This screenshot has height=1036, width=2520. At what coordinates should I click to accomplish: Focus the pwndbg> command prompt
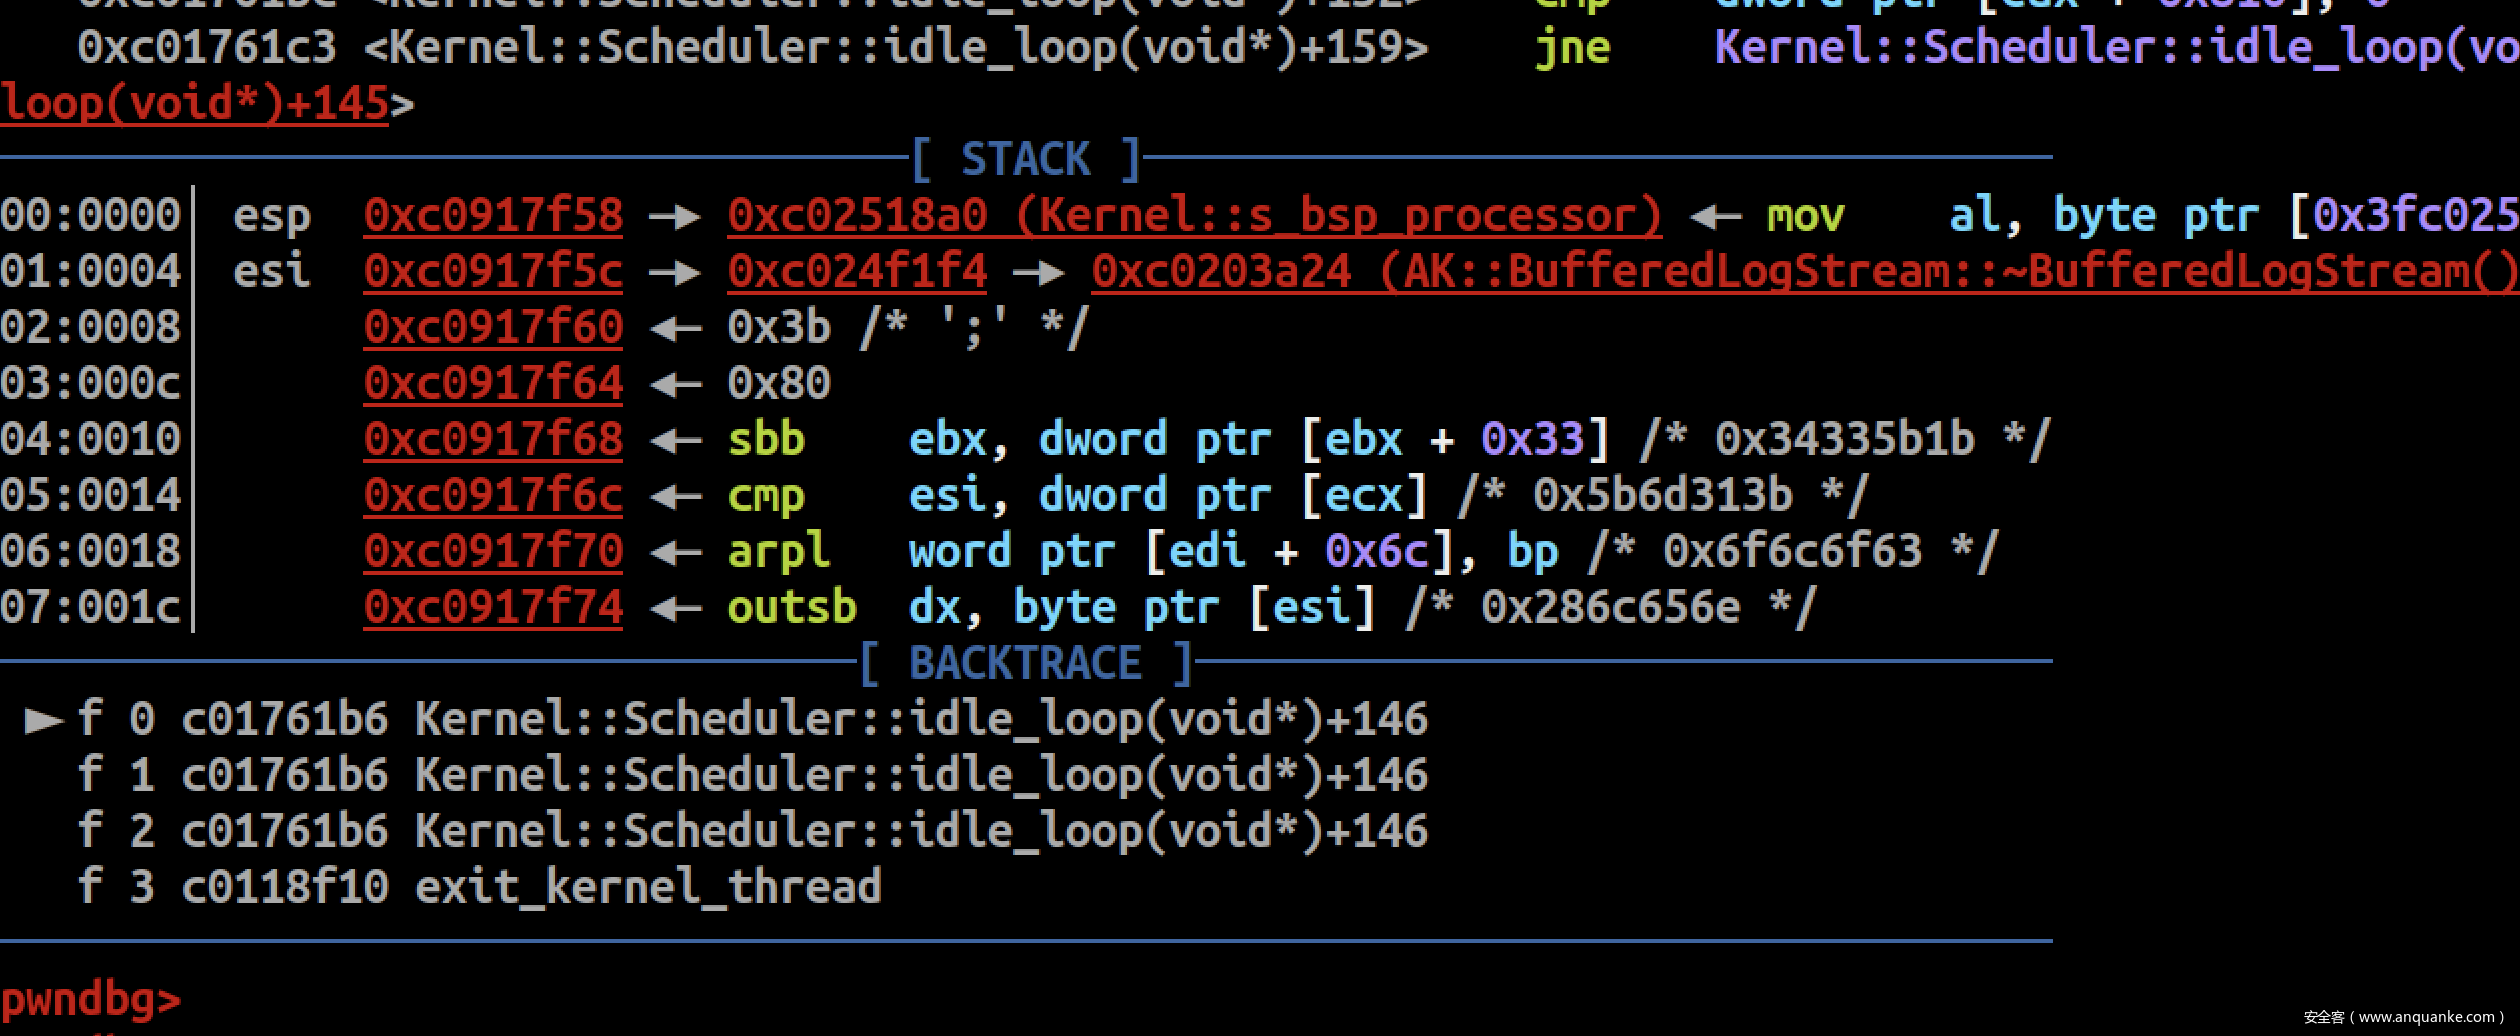click(x=90, y=1000)
